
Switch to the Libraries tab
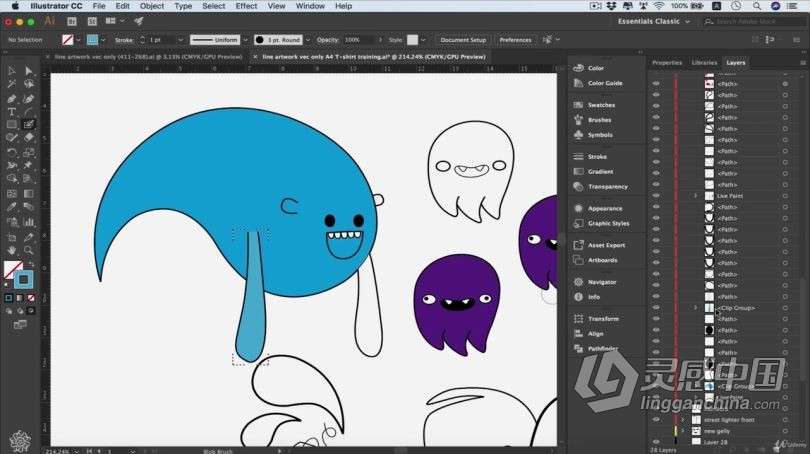(x=704, y=62)
